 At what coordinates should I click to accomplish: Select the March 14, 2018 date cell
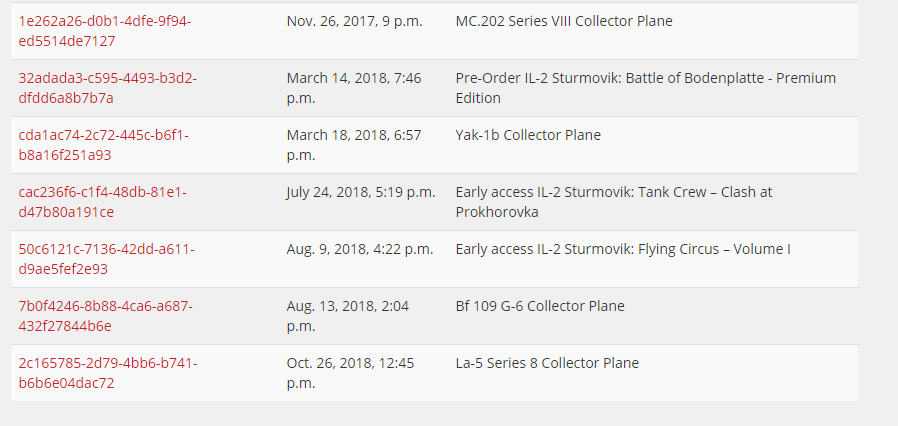point(353,88)
